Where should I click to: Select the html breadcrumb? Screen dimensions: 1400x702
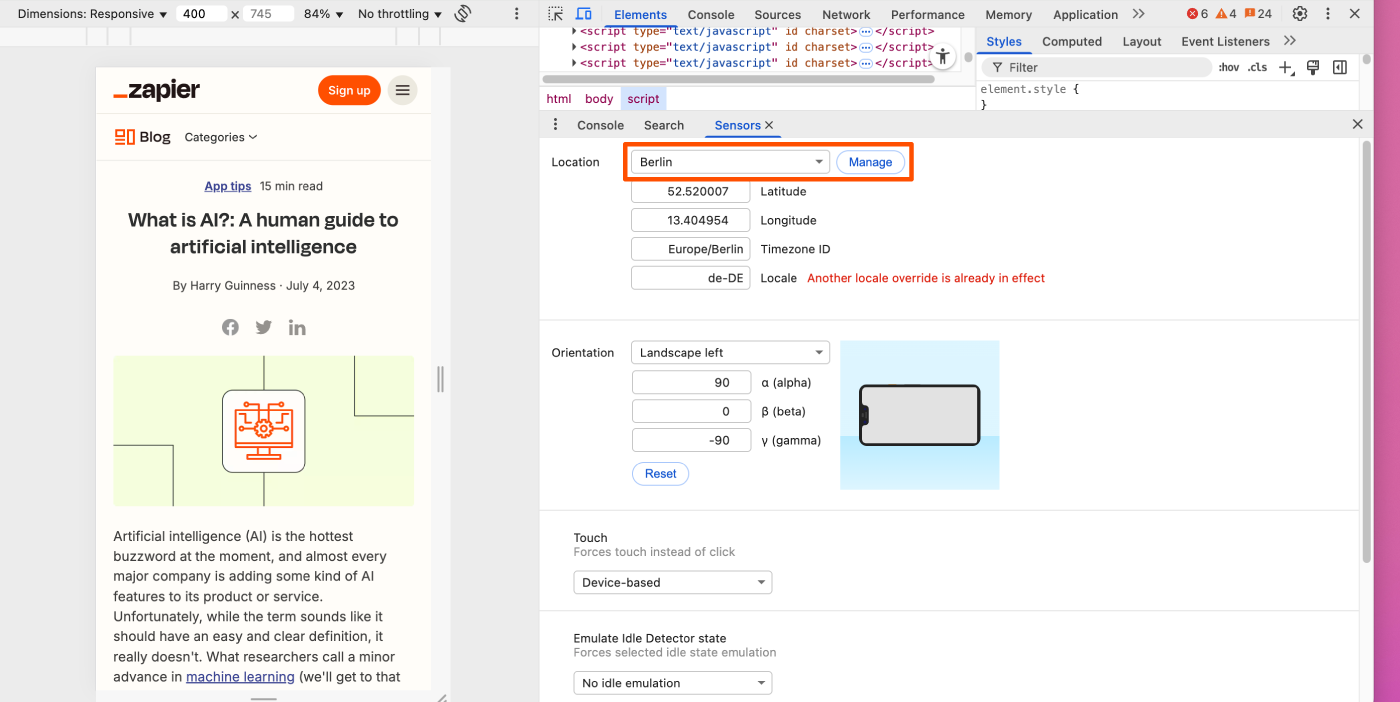[559, 99]
